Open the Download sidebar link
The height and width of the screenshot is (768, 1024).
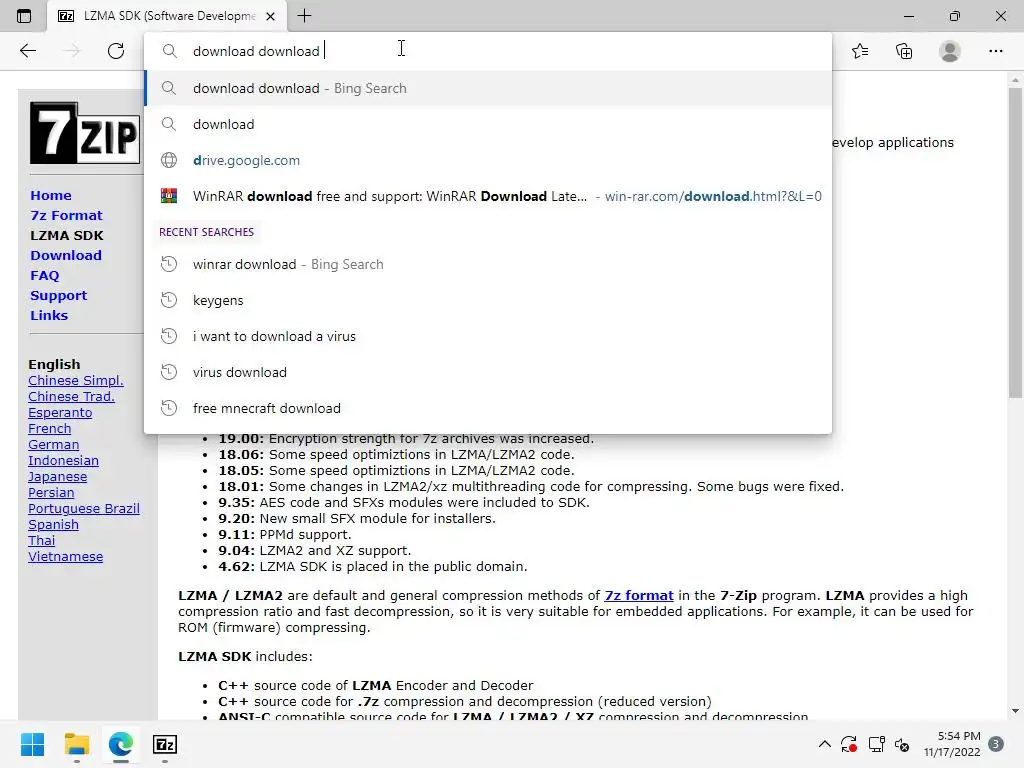(66, 255)
